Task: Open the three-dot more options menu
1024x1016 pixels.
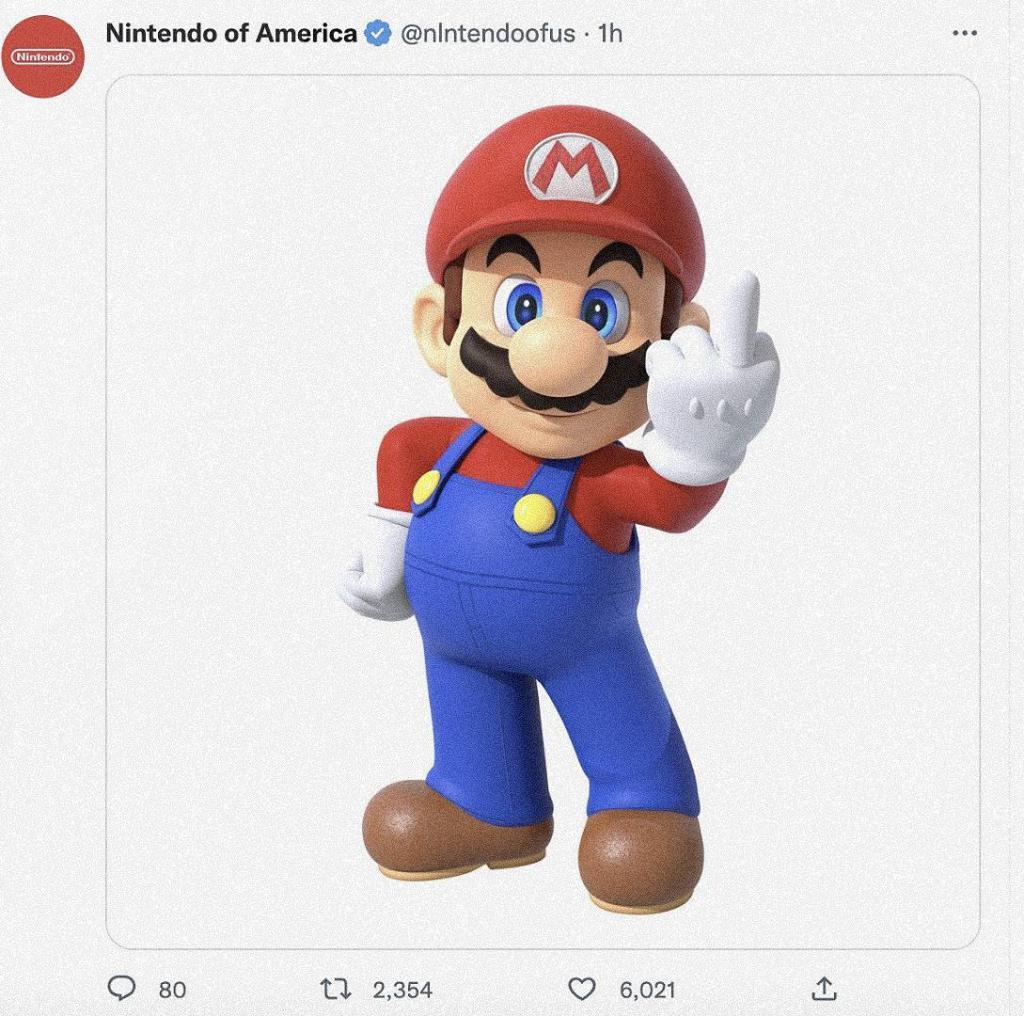Action: click(x=964, y=34)
